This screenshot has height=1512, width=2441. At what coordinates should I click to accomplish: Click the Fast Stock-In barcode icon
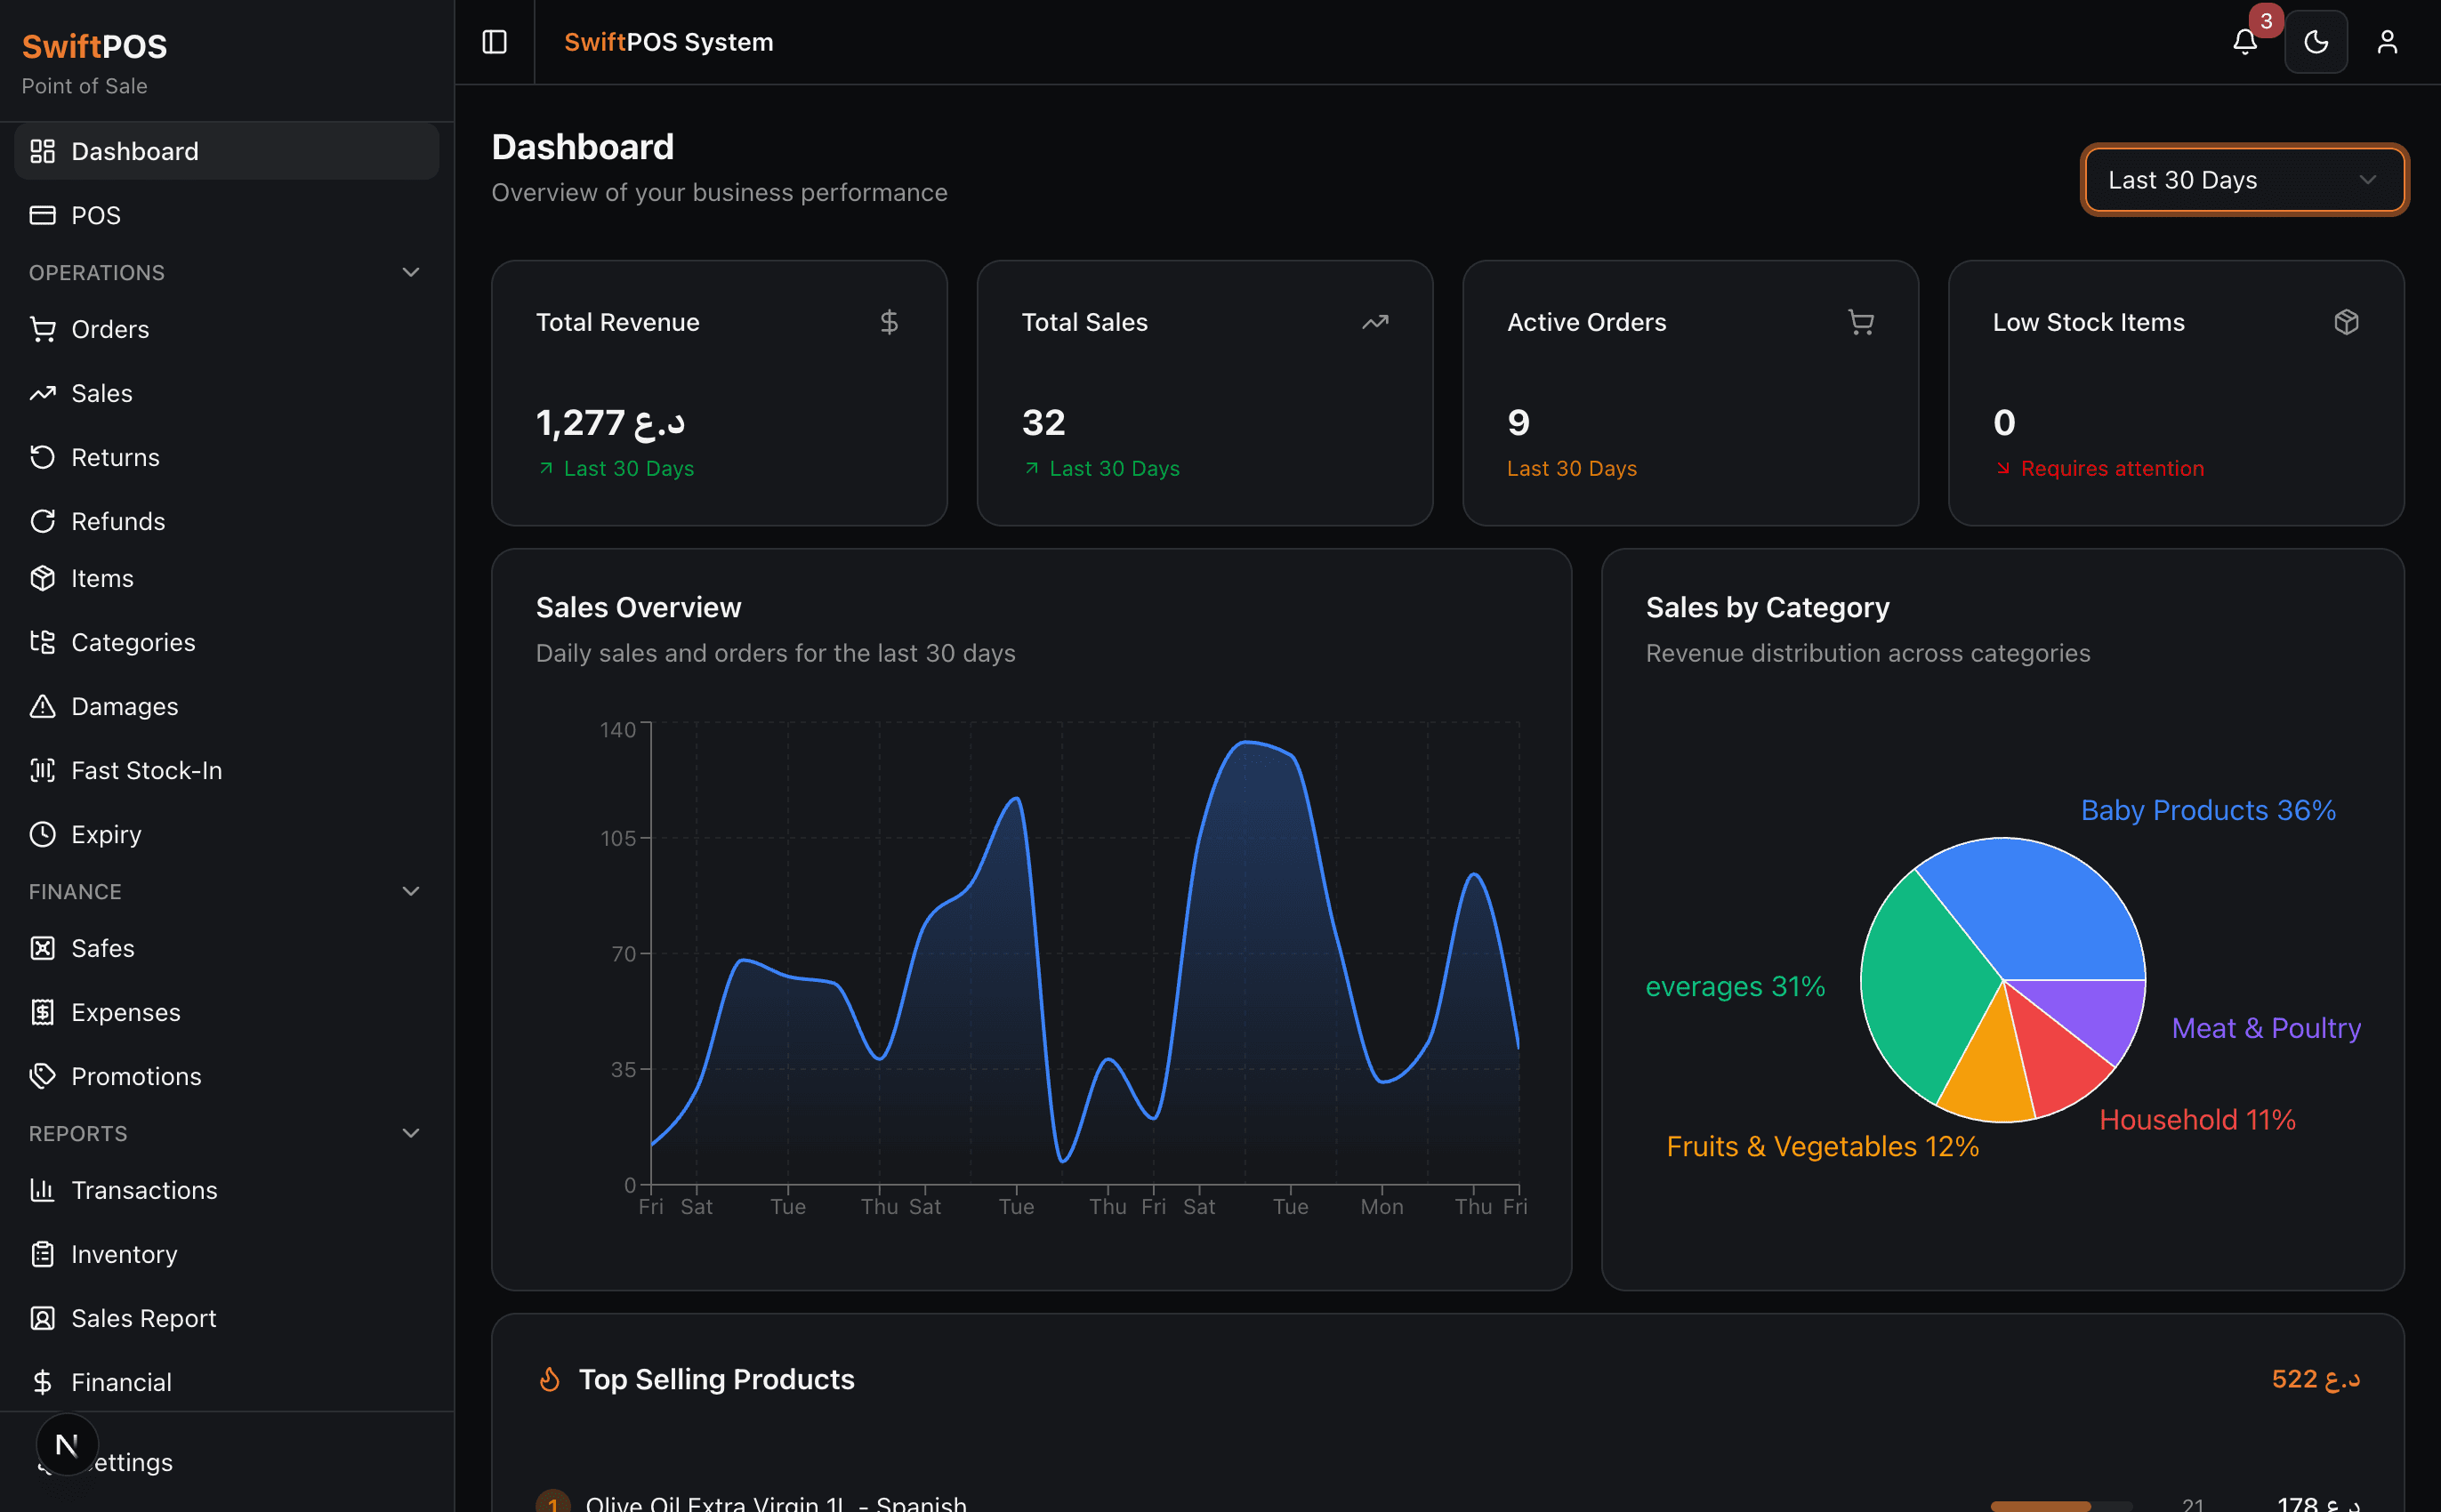(42, 770)
